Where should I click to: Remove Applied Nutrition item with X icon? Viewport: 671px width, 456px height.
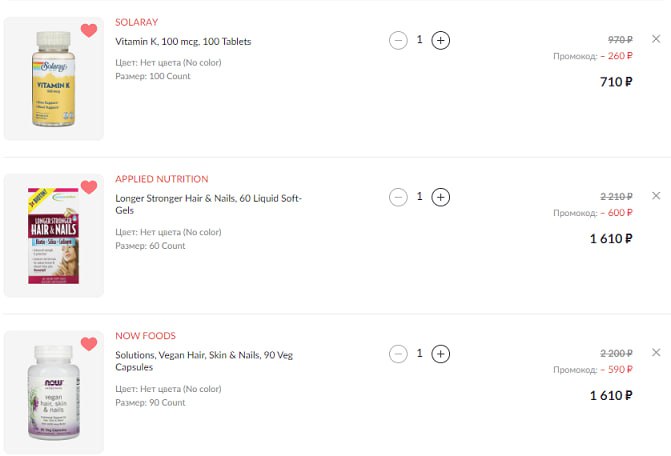coord(656,195)
